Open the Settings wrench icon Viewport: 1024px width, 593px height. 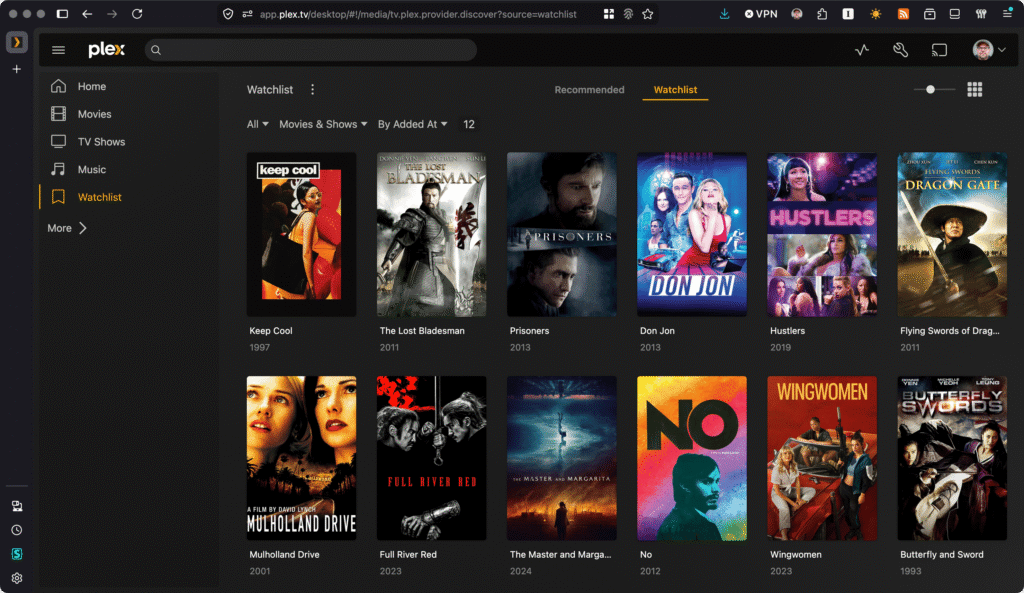901,50
